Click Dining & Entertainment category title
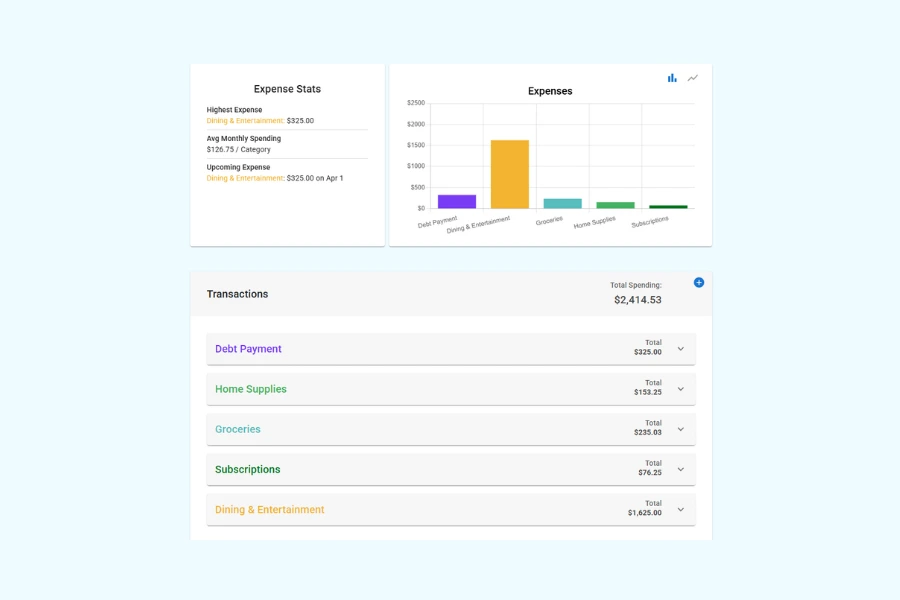This screenshot has height=600, width=900. [x=270, y=509]
